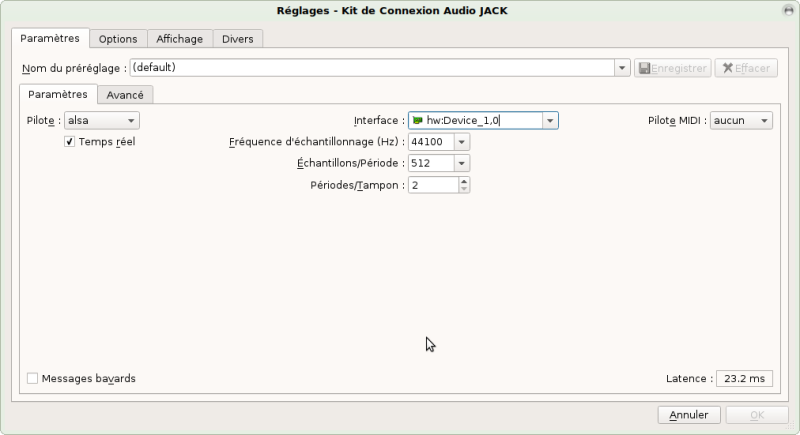Viewport: 800px width, 435px height.
Task: Click the Enregistrer save button
Action: click(672, 68)
